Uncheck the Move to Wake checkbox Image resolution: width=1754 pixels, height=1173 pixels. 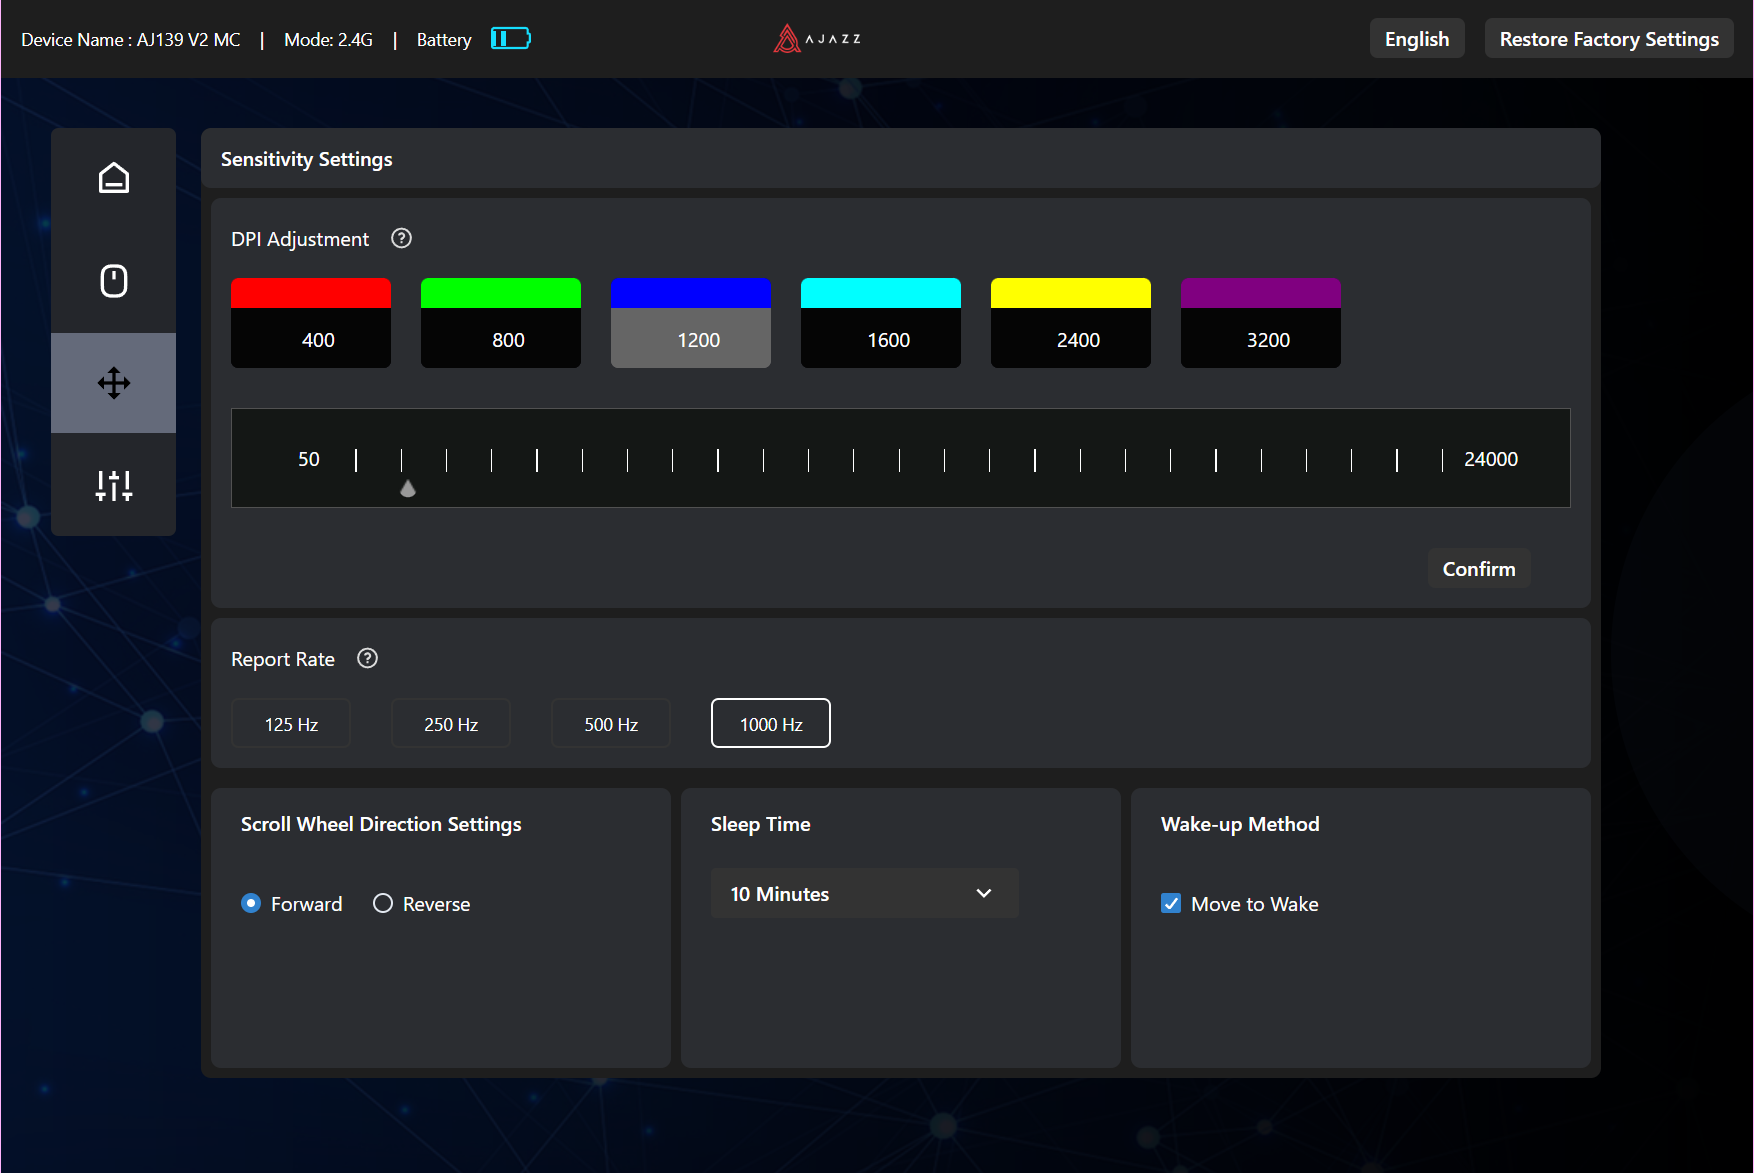1171,904
